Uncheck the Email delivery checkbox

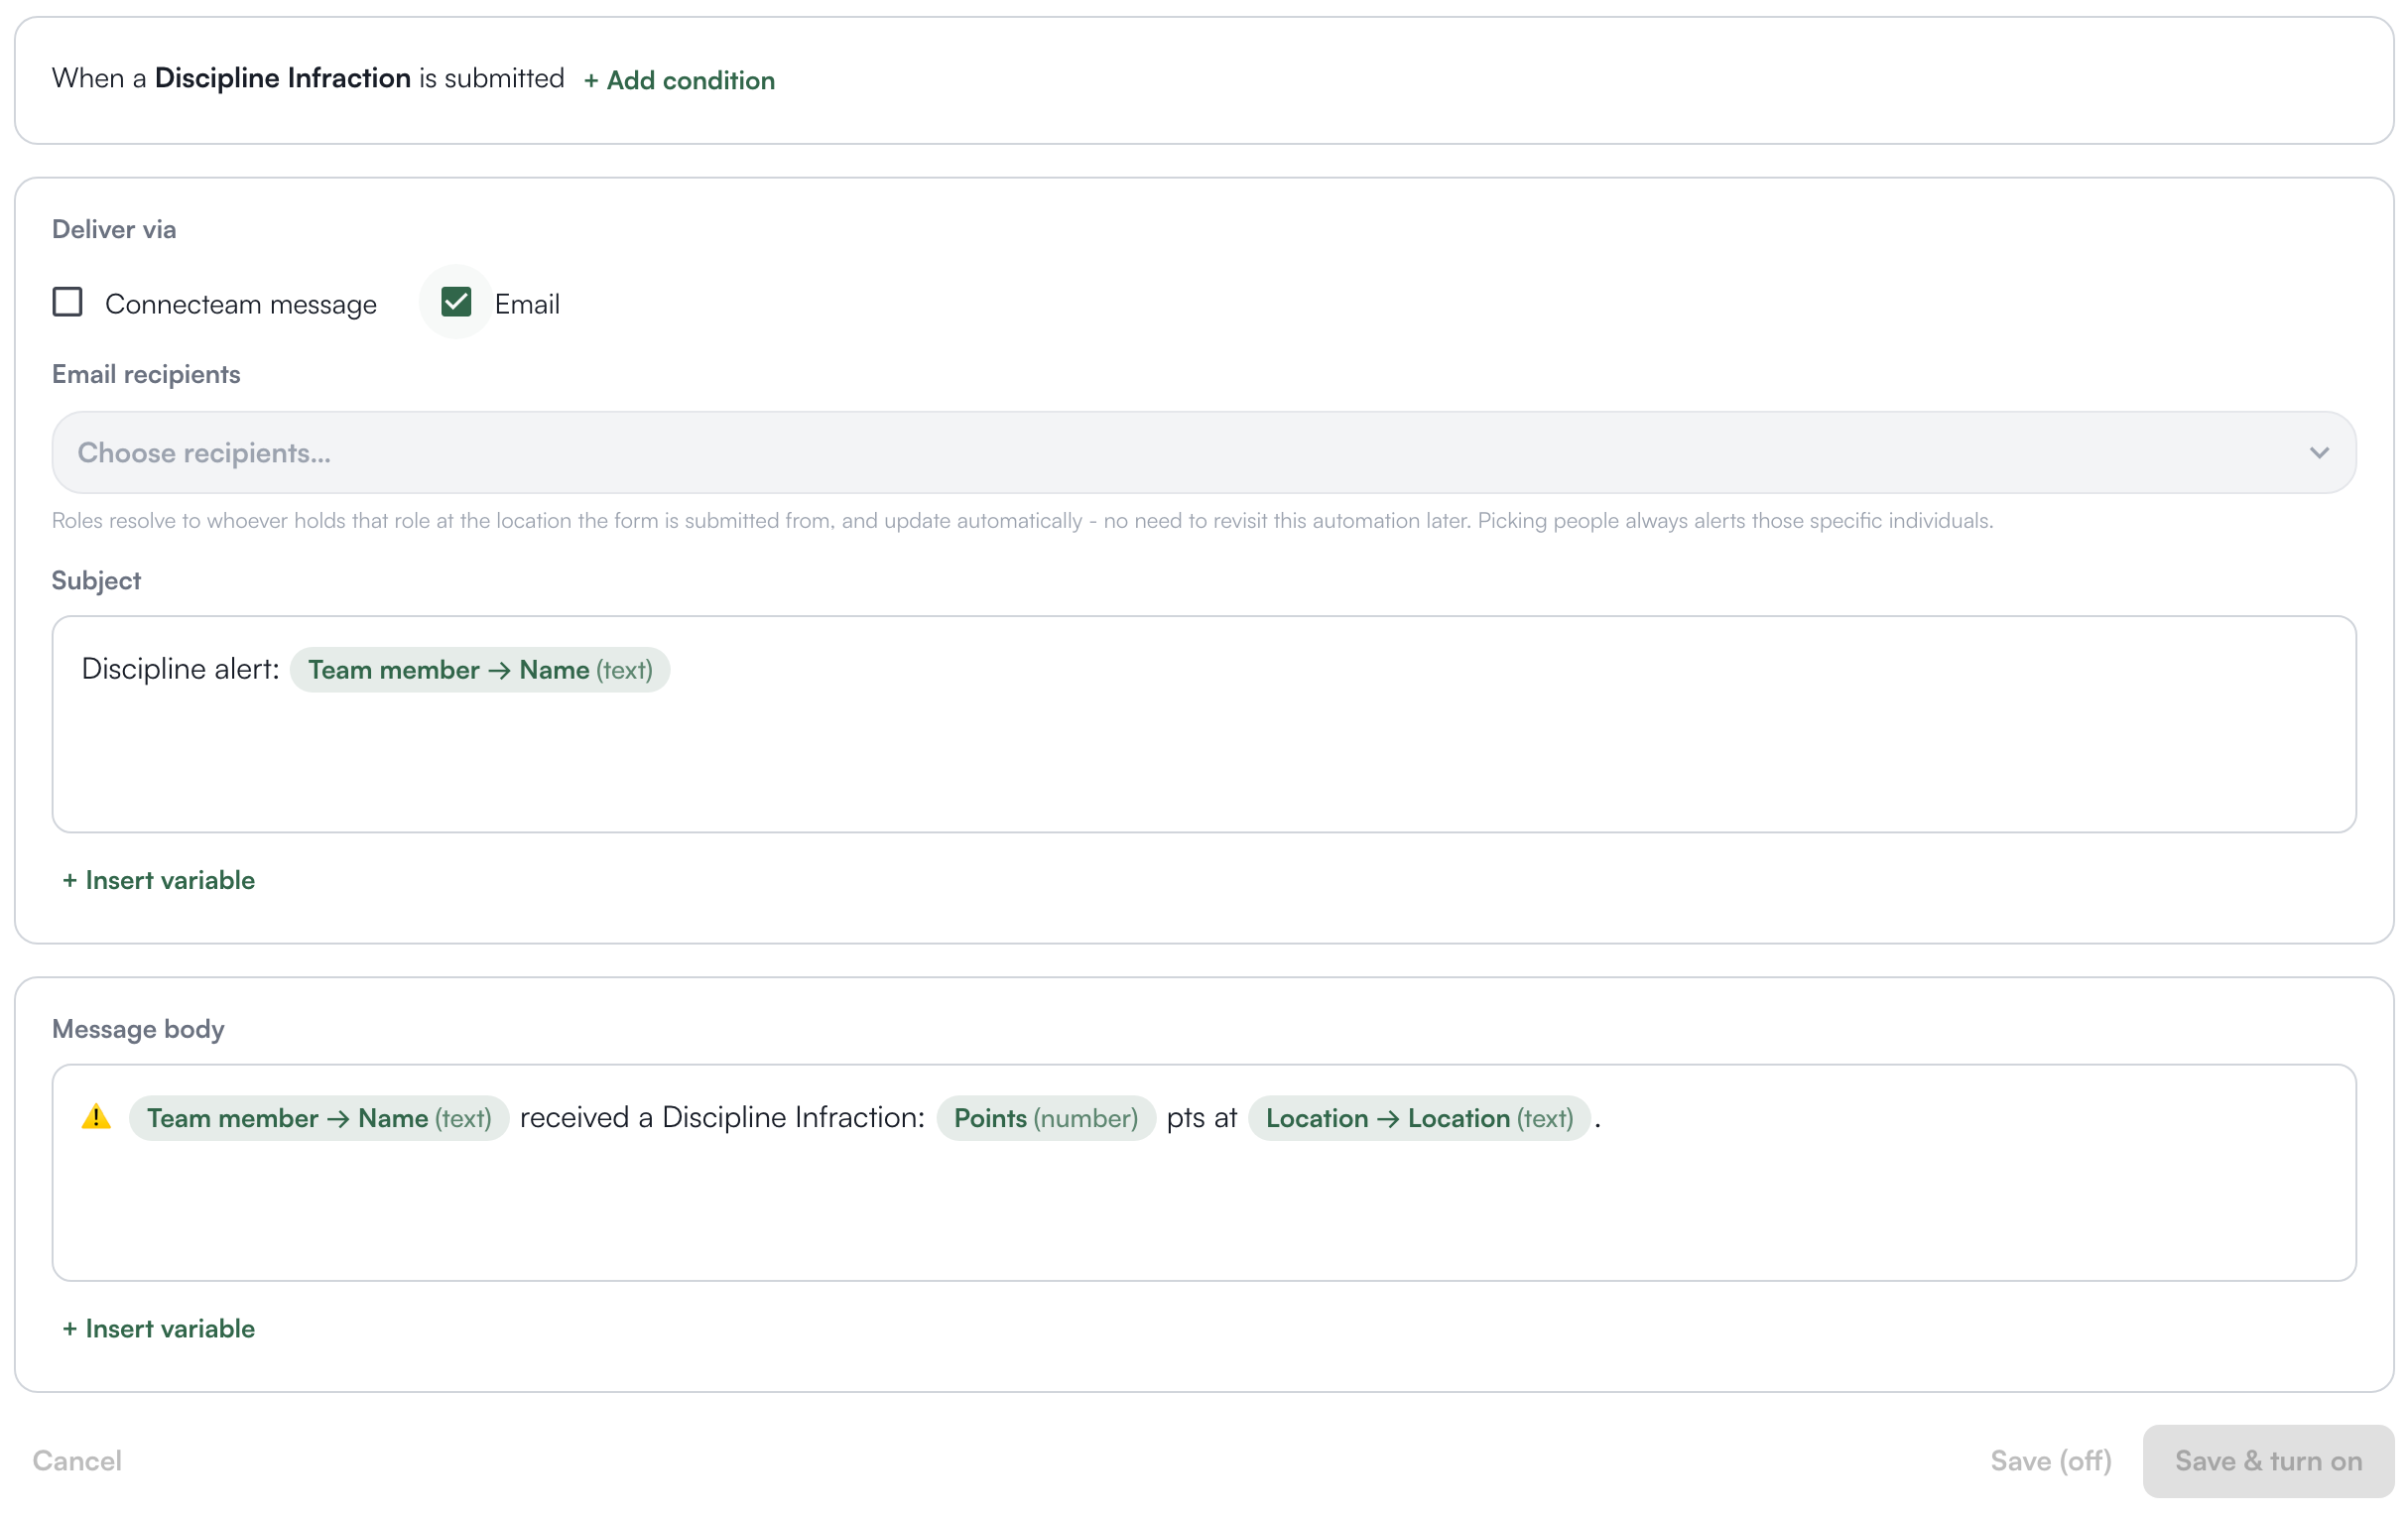click(456, 302)
